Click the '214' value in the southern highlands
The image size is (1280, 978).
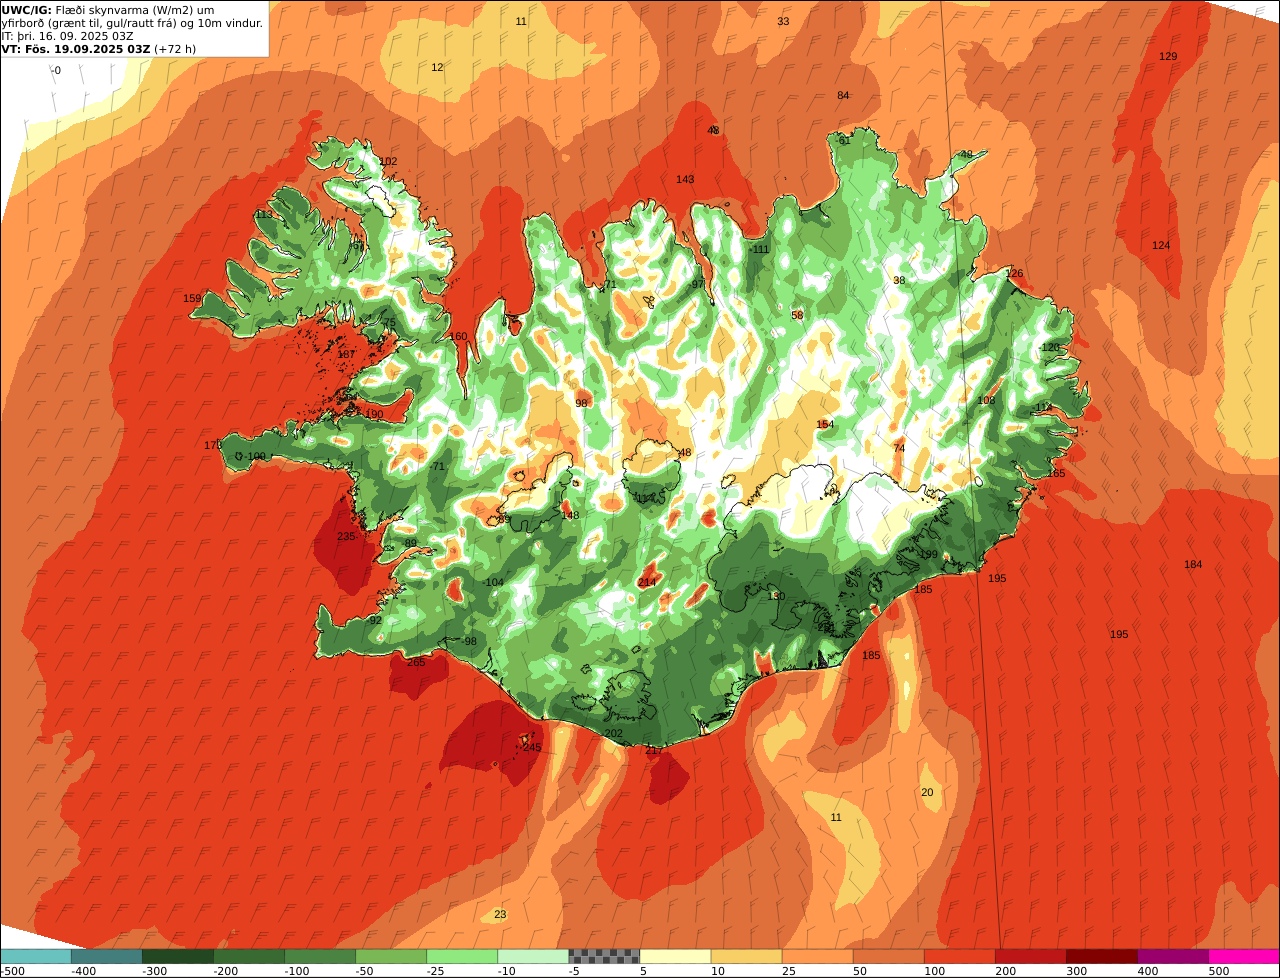pos(647,583)
